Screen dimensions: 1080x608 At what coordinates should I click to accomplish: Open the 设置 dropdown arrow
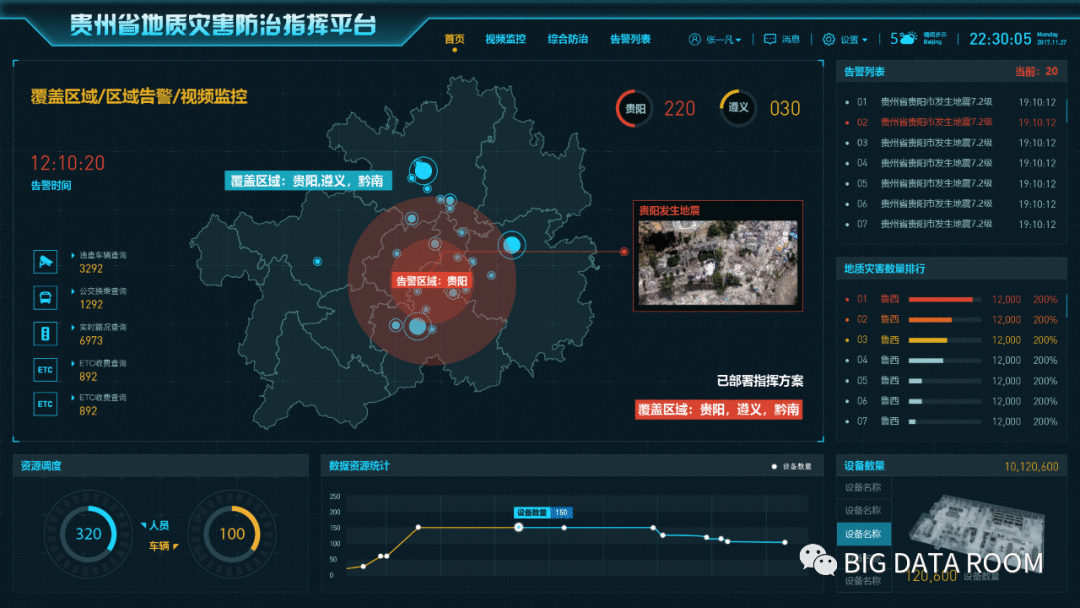864,40
